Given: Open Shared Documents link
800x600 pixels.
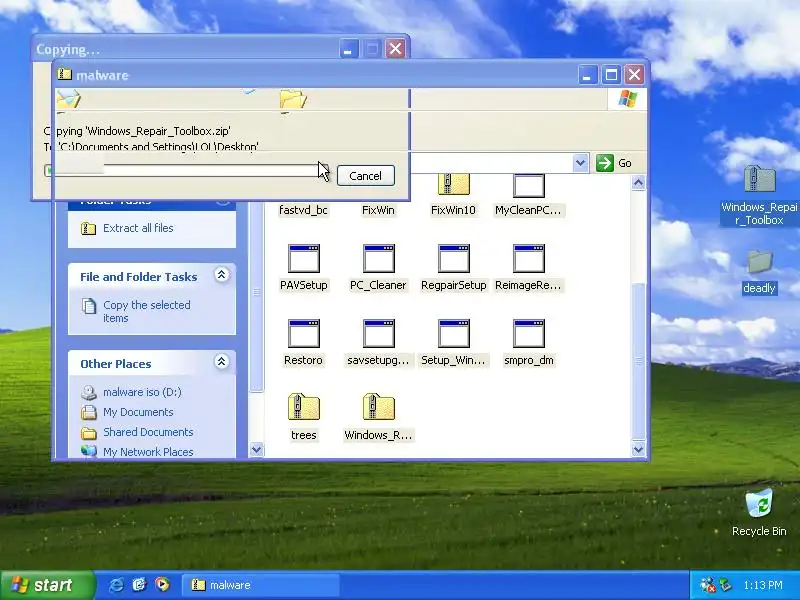Looking at the screenshot, I should [148, 432].
